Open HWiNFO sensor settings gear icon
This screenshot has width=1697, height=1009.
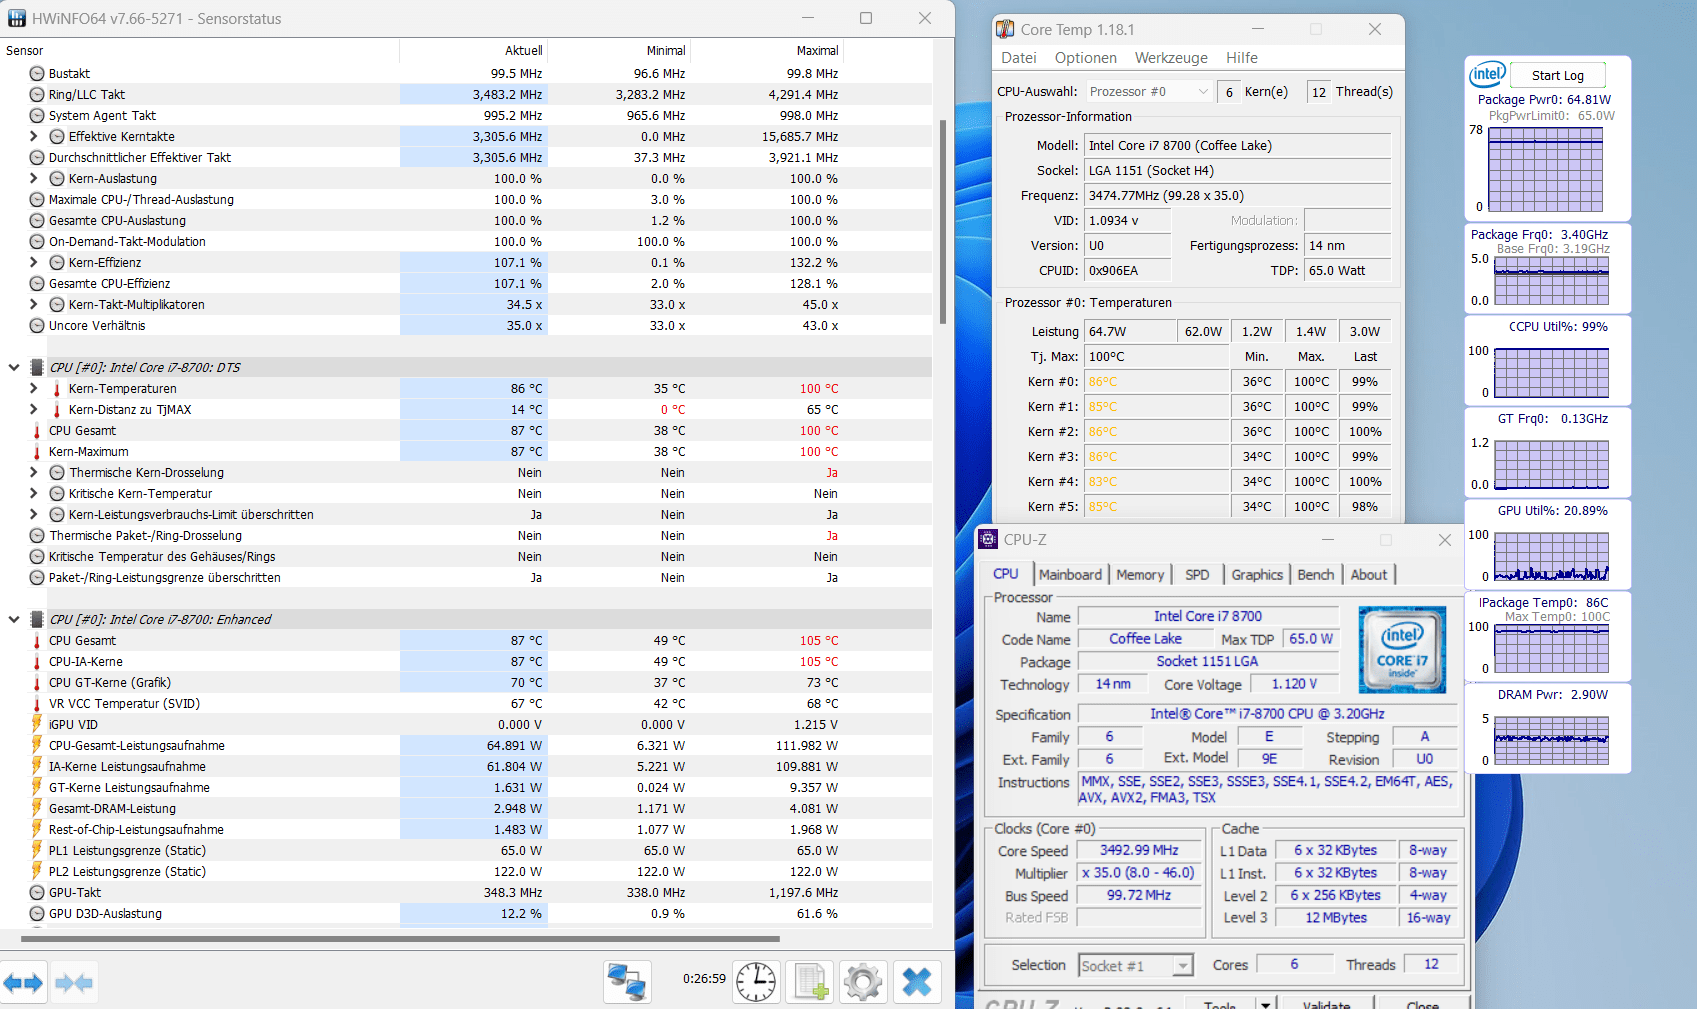click(863, 982)
